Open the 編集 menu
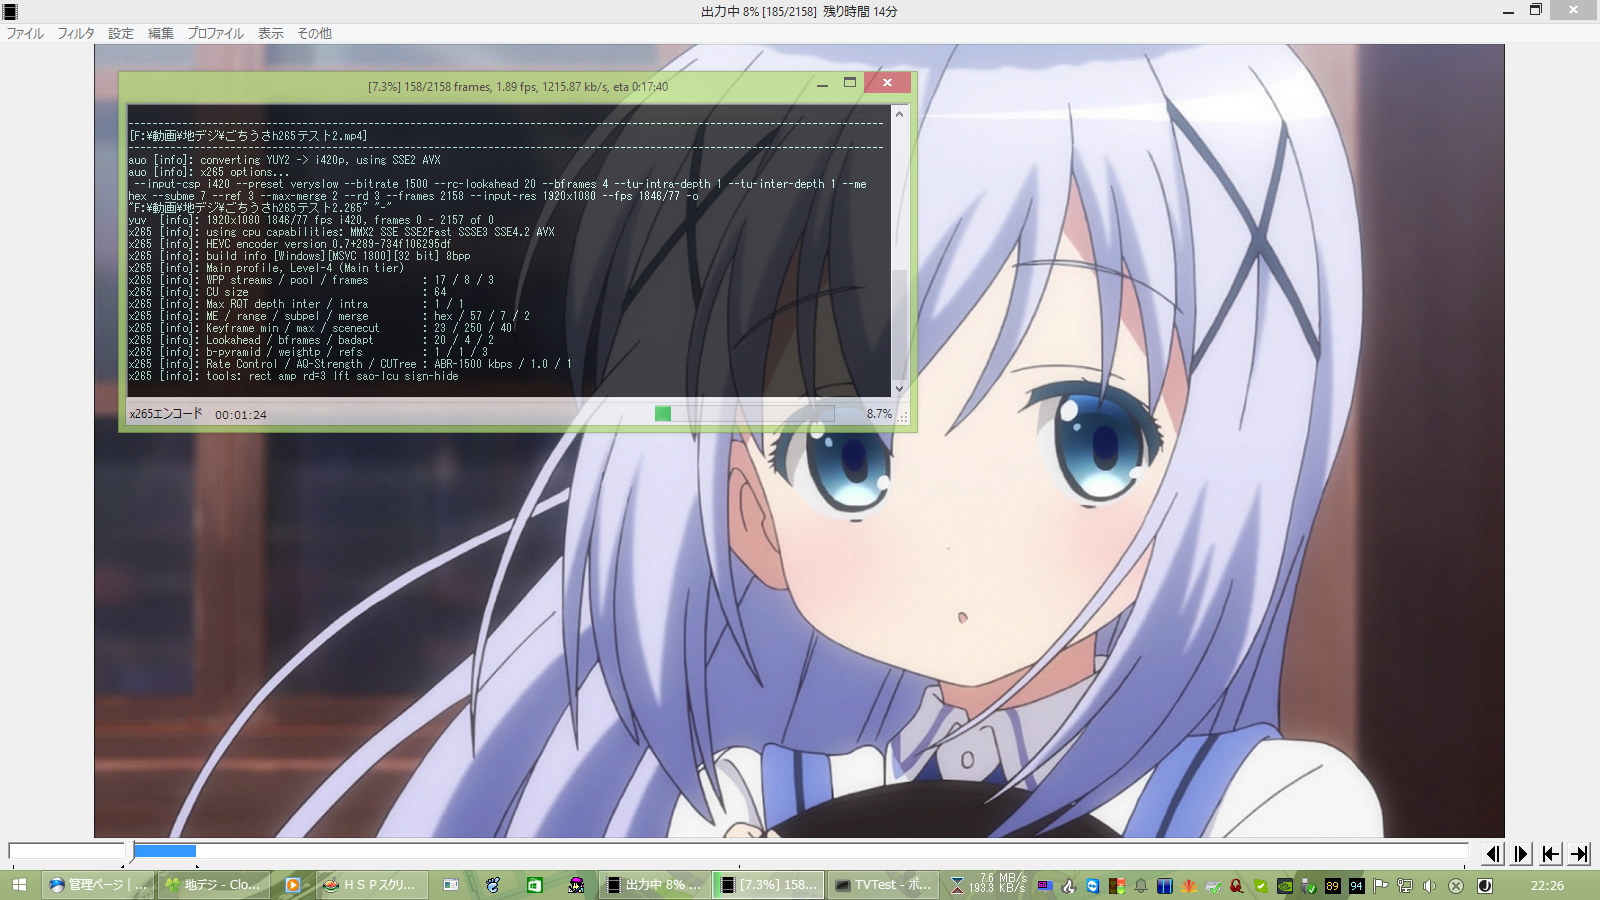The width and height of the screenshot is (1600, 900). tap(161, 33)
